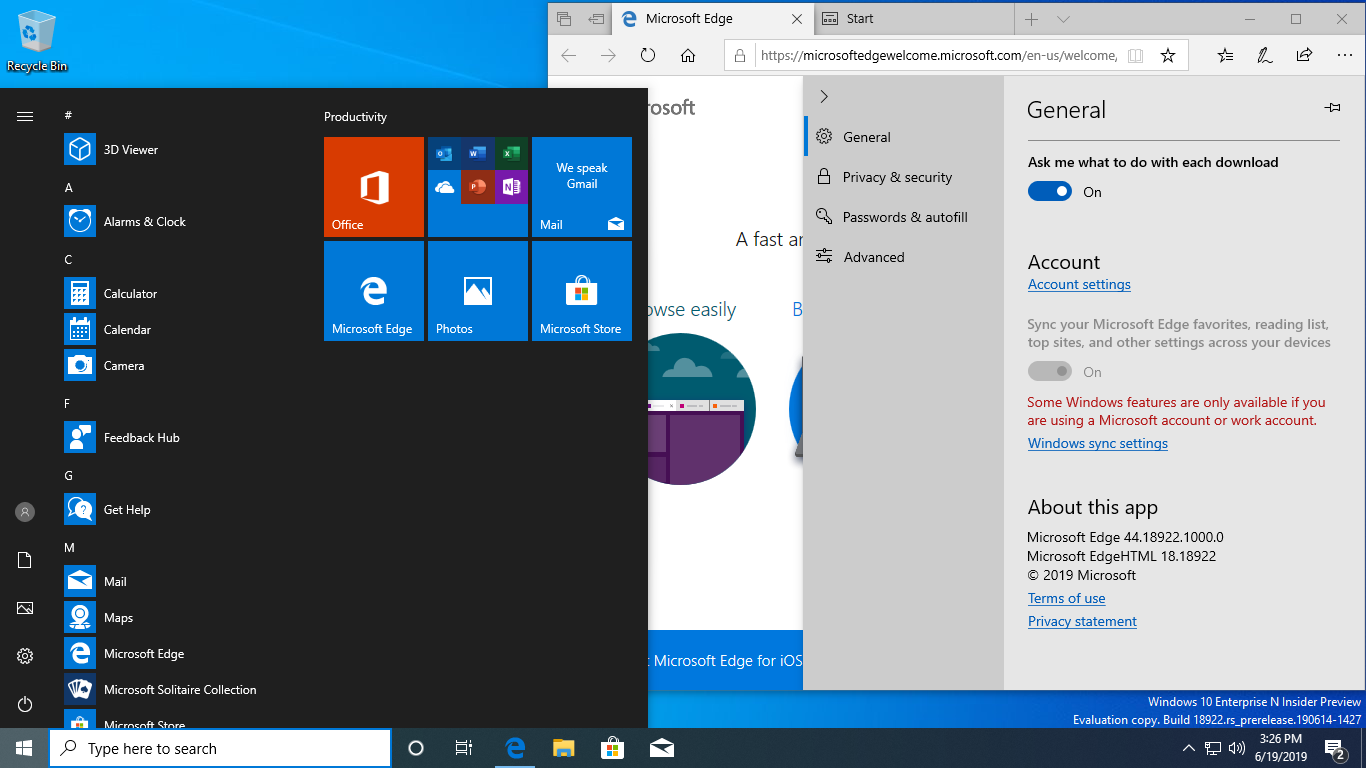Screen dimensions: 1366x768
Task: Open the Privacy statement link
Action: pos(1082,621)
